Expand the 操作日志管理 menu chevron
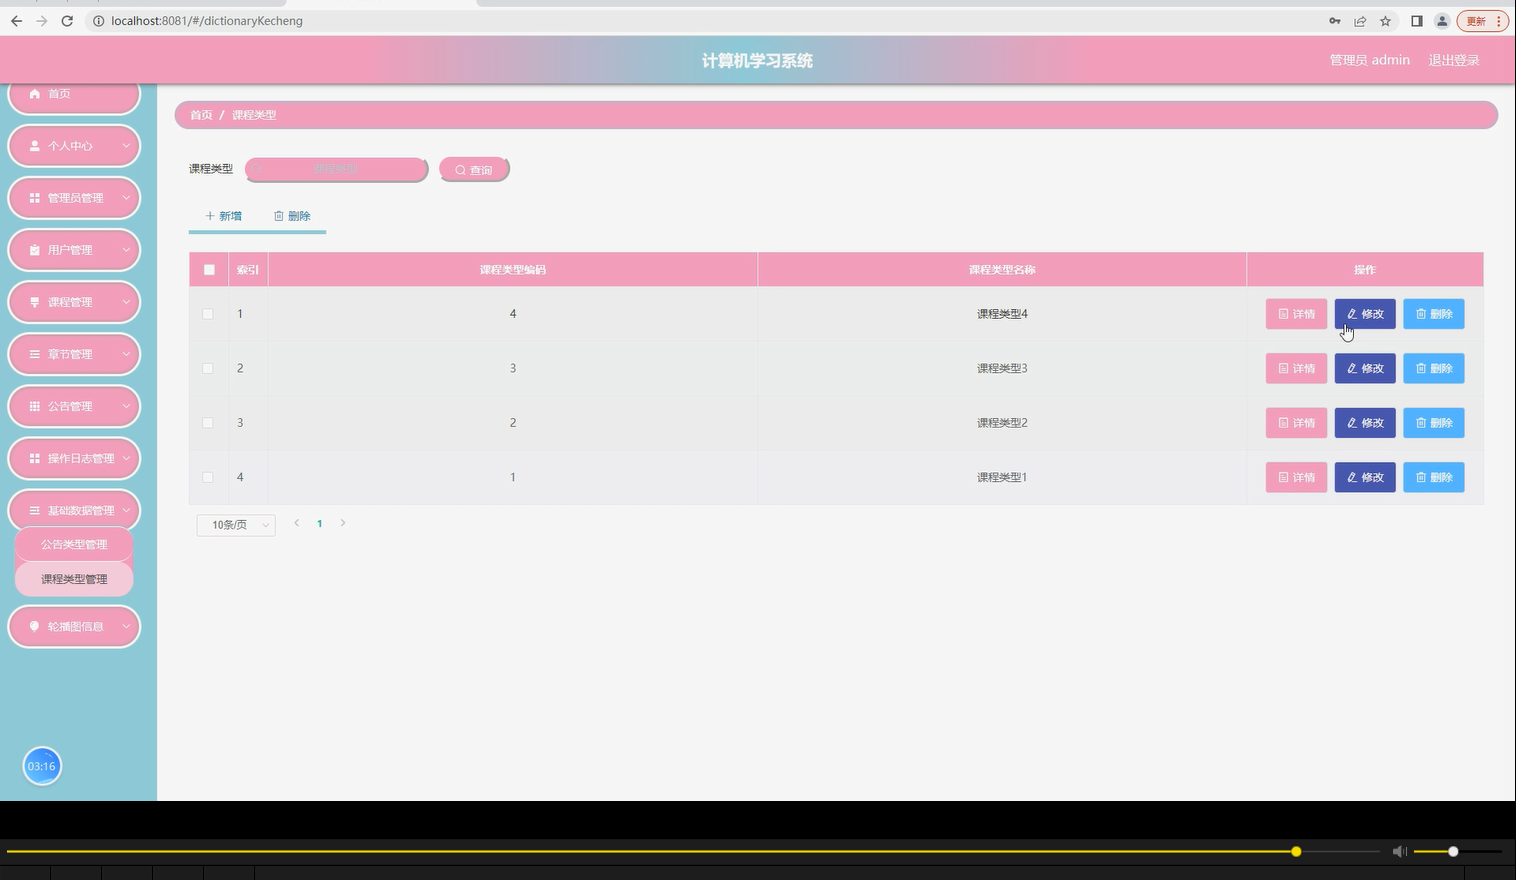Viewport: 1516px width, 880px height. click(x=126, y=458)
